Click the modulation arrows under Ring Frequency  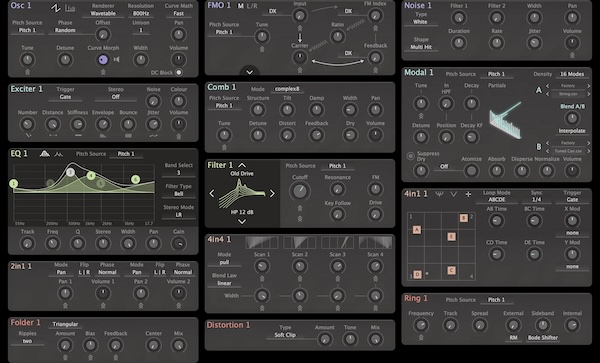pos(421,337)
